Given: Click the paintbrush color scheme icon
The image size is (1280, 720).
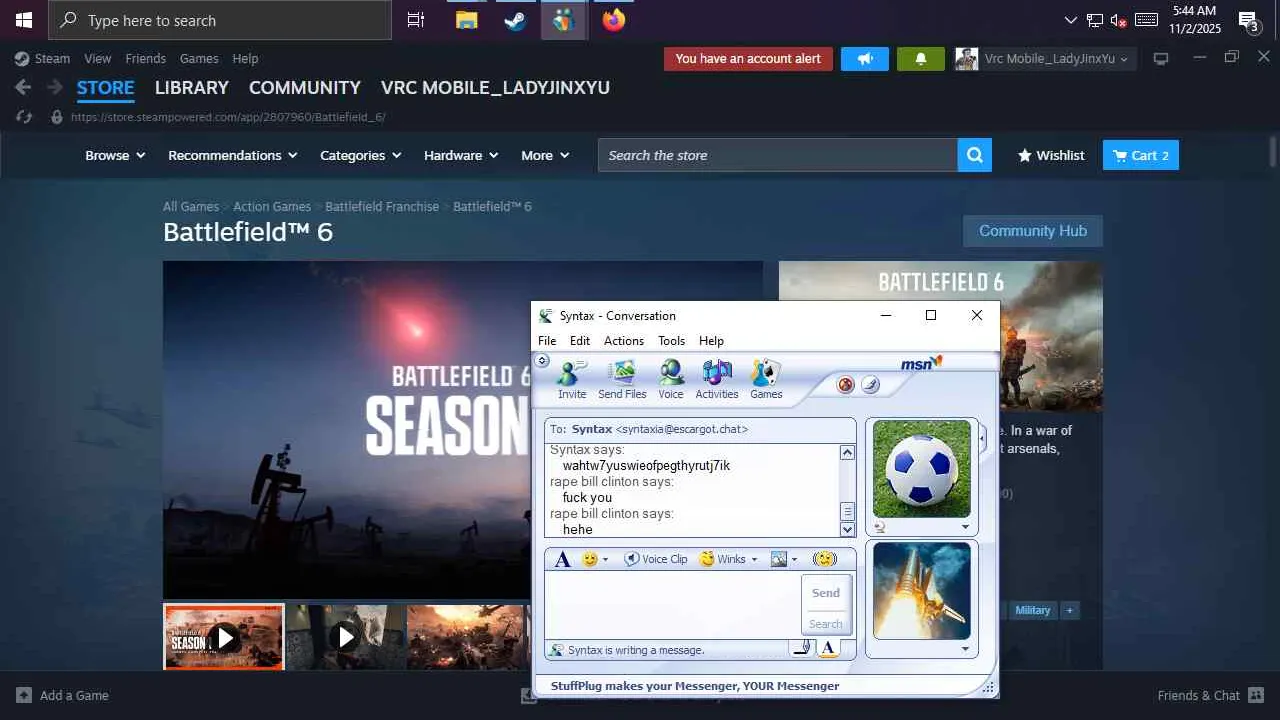Looking at the screenshot, I should point(870,385).
